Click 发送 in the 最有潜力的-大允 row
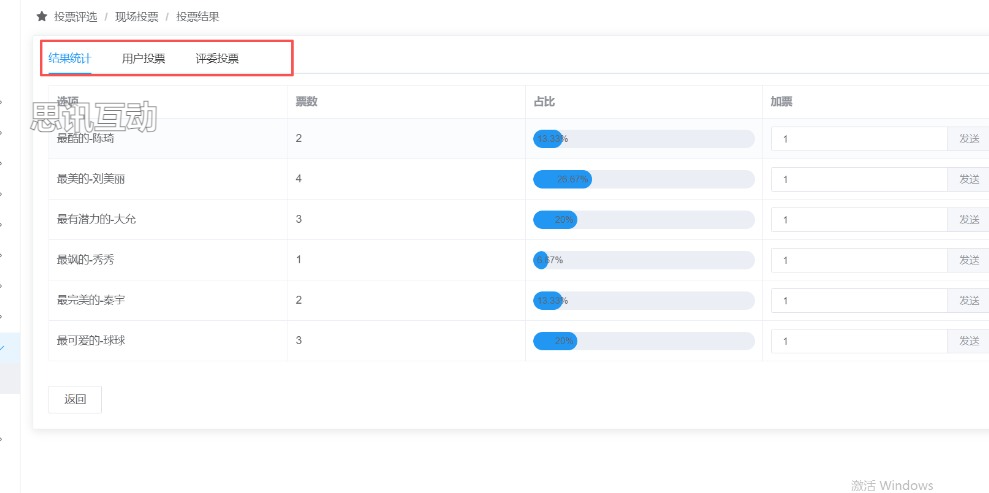989x493 pixels. pos(969,220)
